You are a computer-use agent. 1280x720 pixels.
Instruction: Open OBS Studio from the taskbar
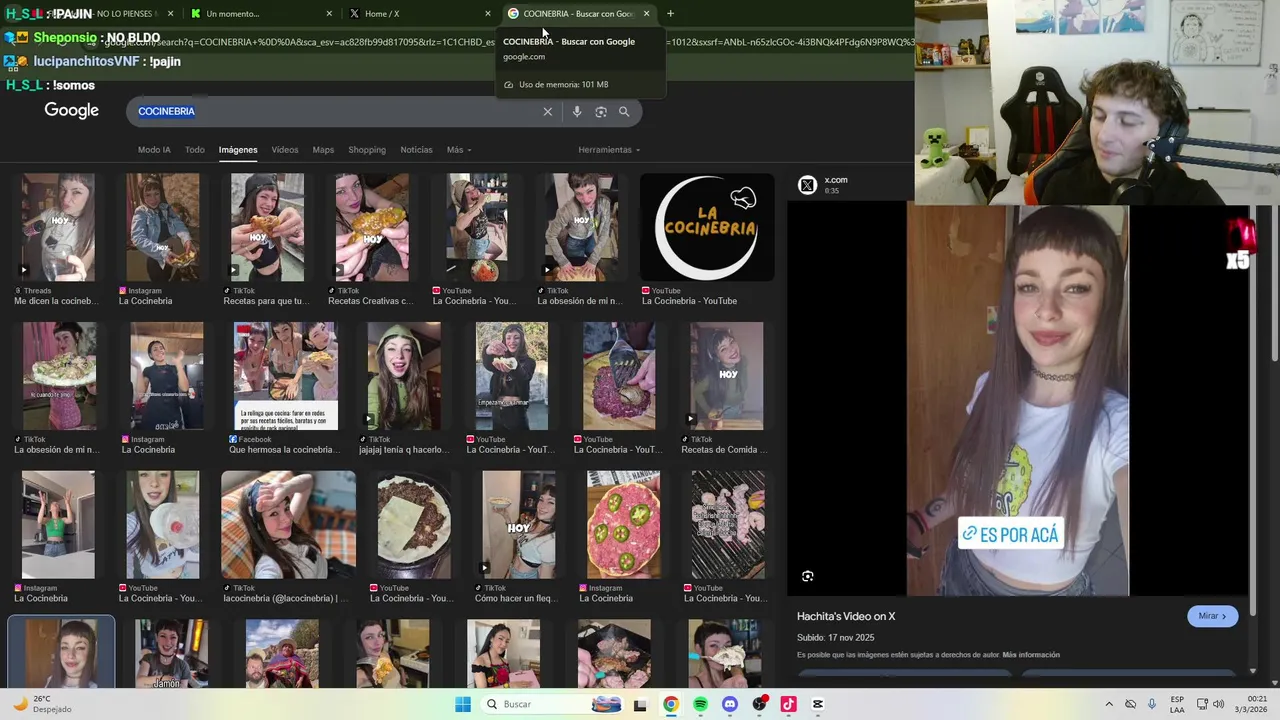759,704
